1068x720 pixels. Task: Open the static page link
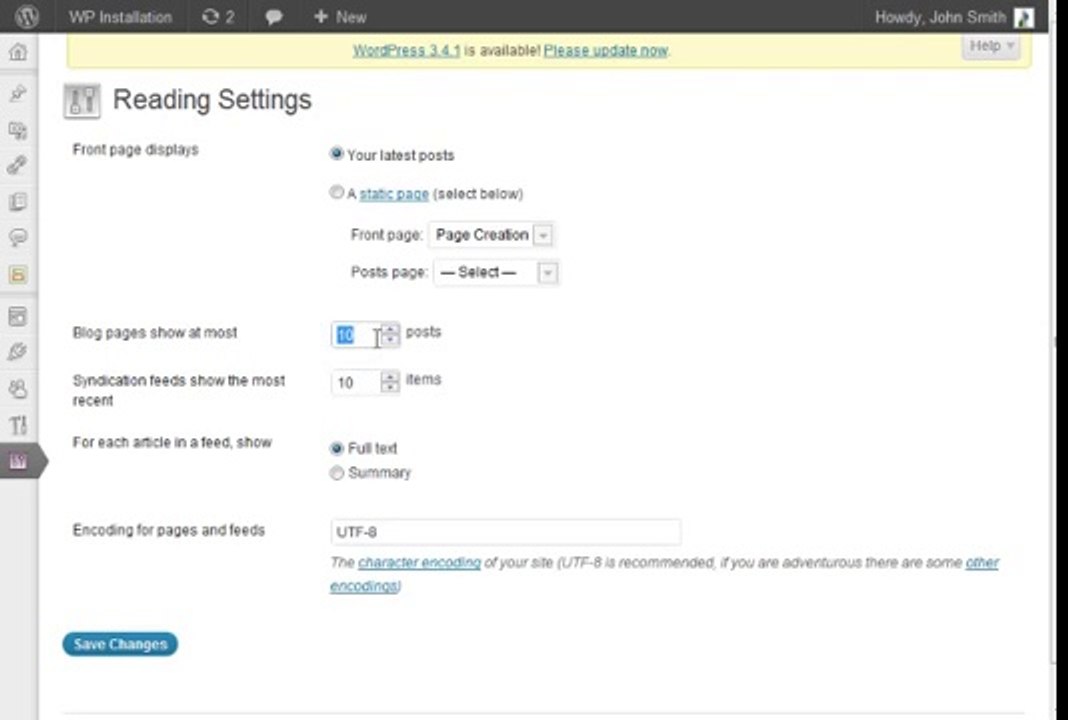click(394, 194)
